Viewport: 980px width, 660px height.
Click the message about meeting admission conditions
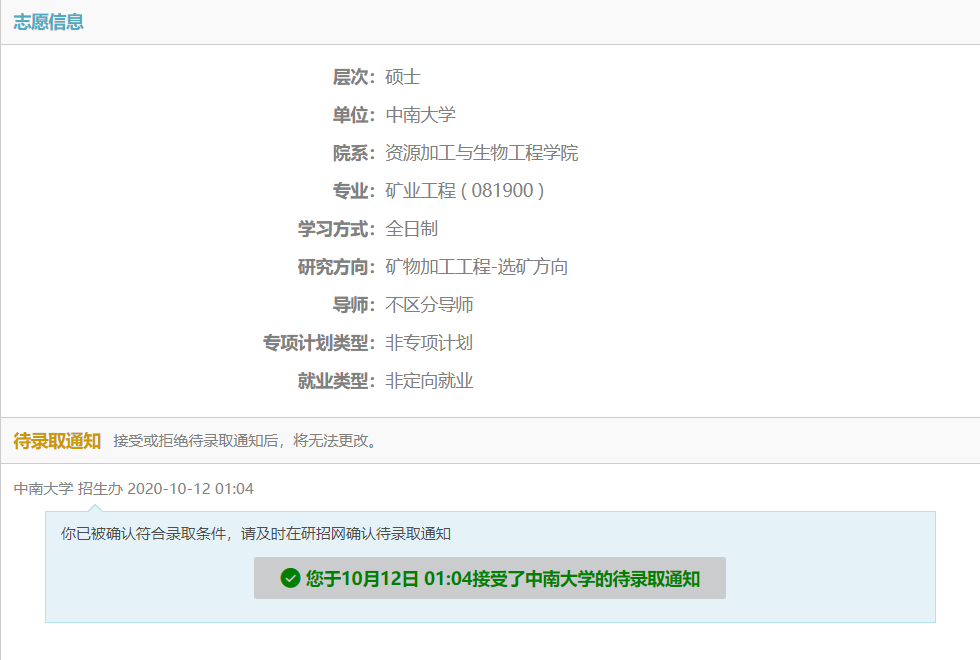256,534
